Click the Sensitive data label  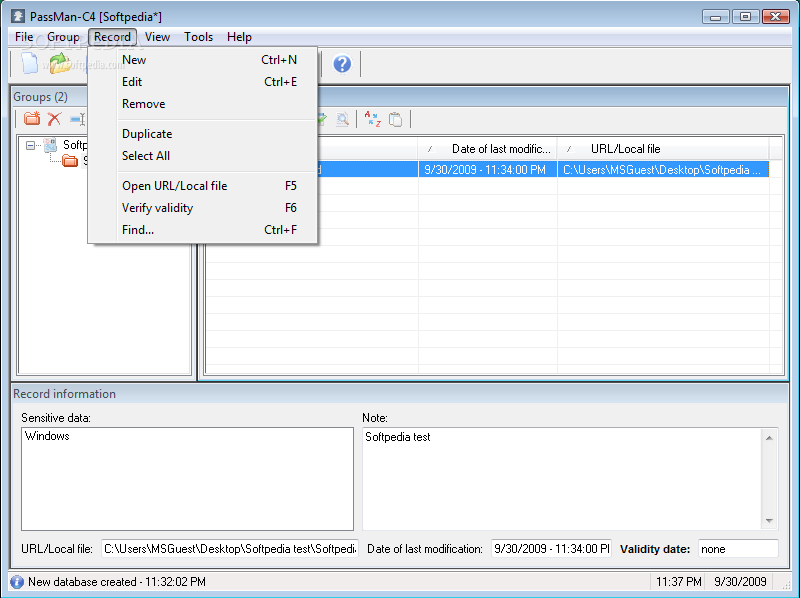click(56, 418)
